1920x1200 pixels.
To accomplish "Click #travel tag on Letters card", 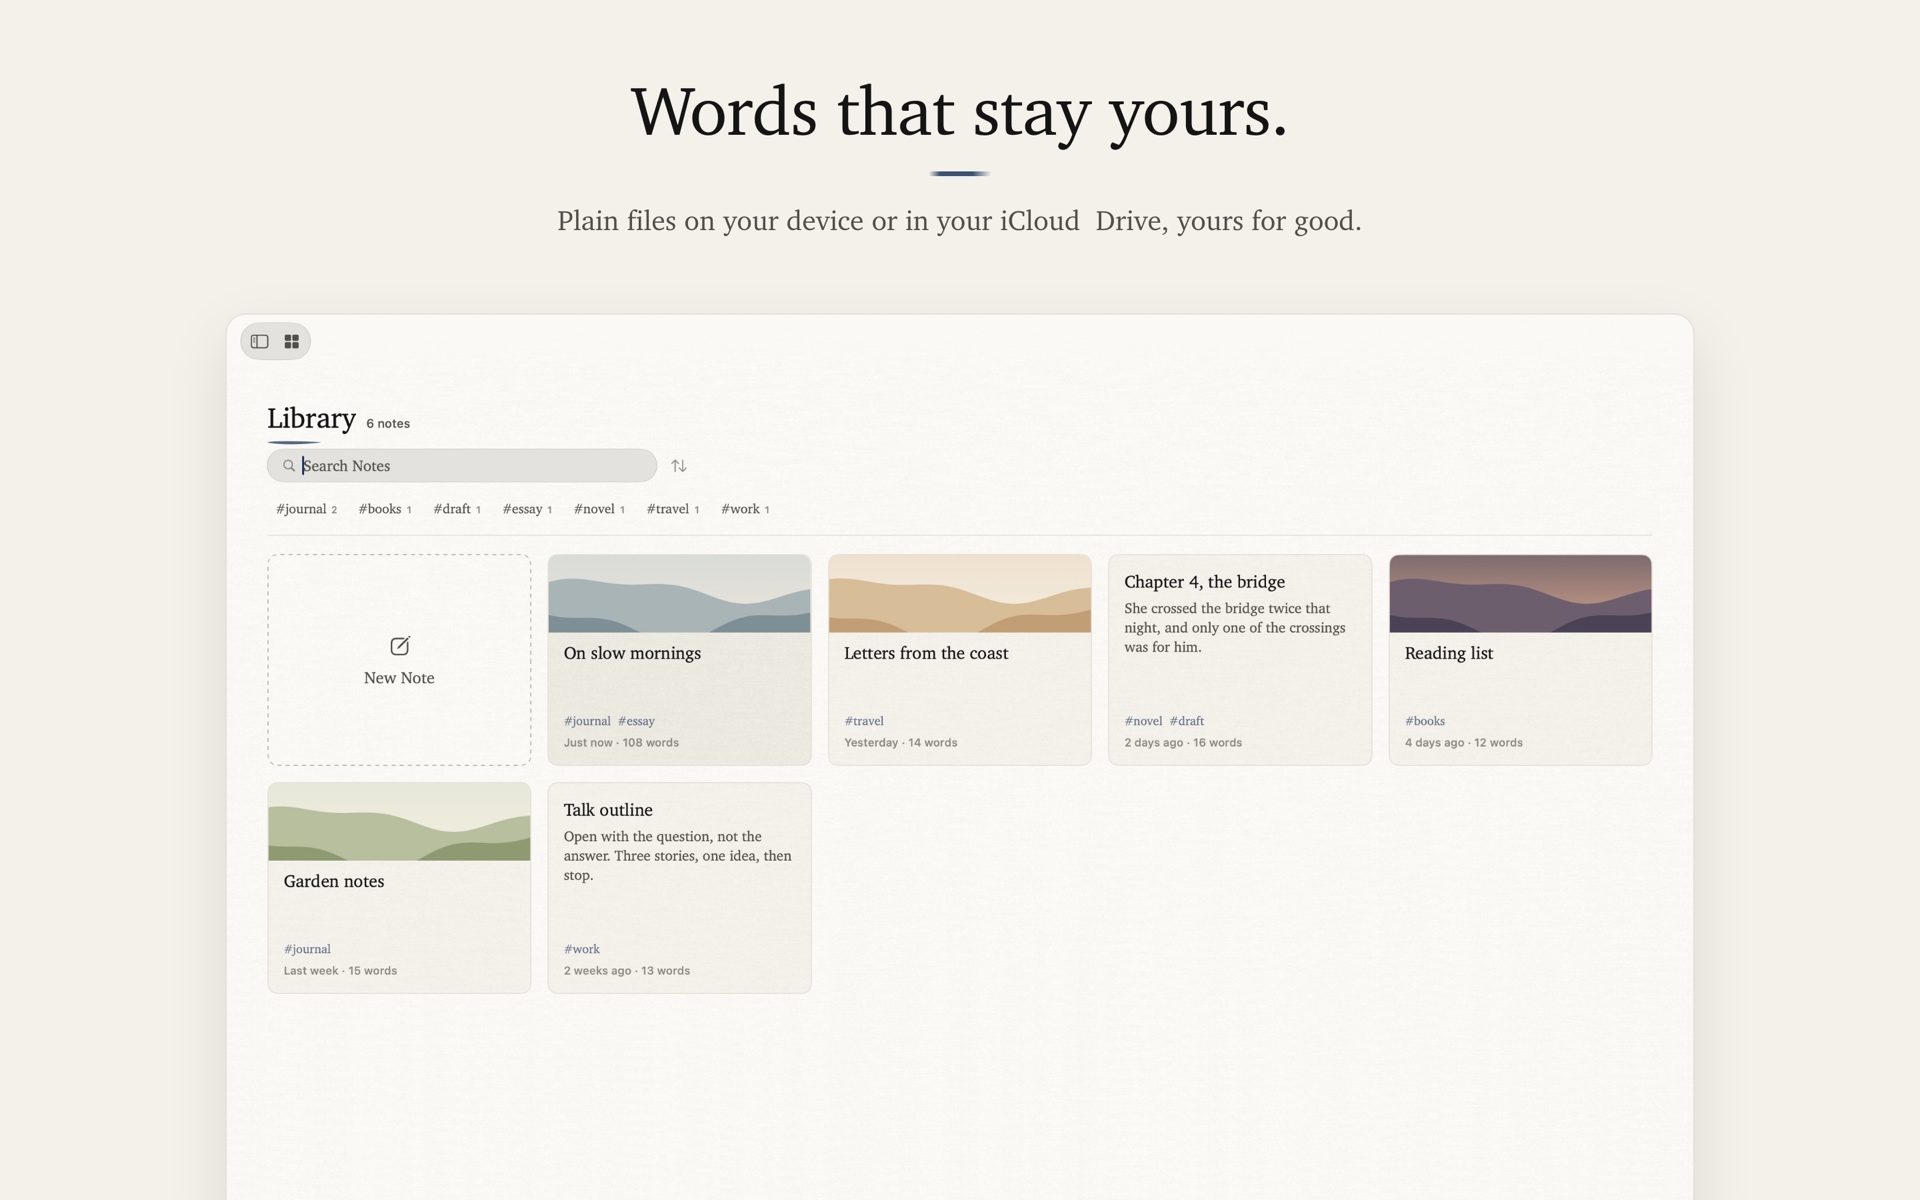I will (x=864, y=721).
